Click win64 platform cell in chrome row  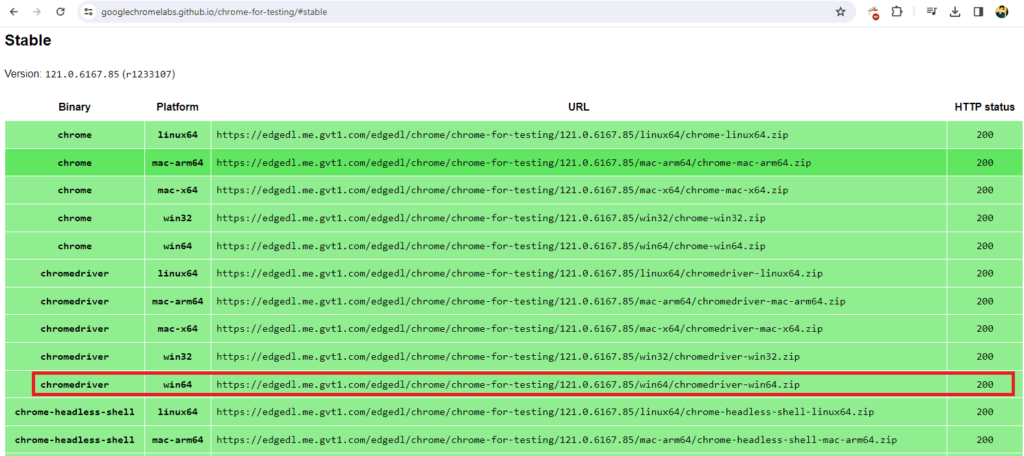[178, 246]
